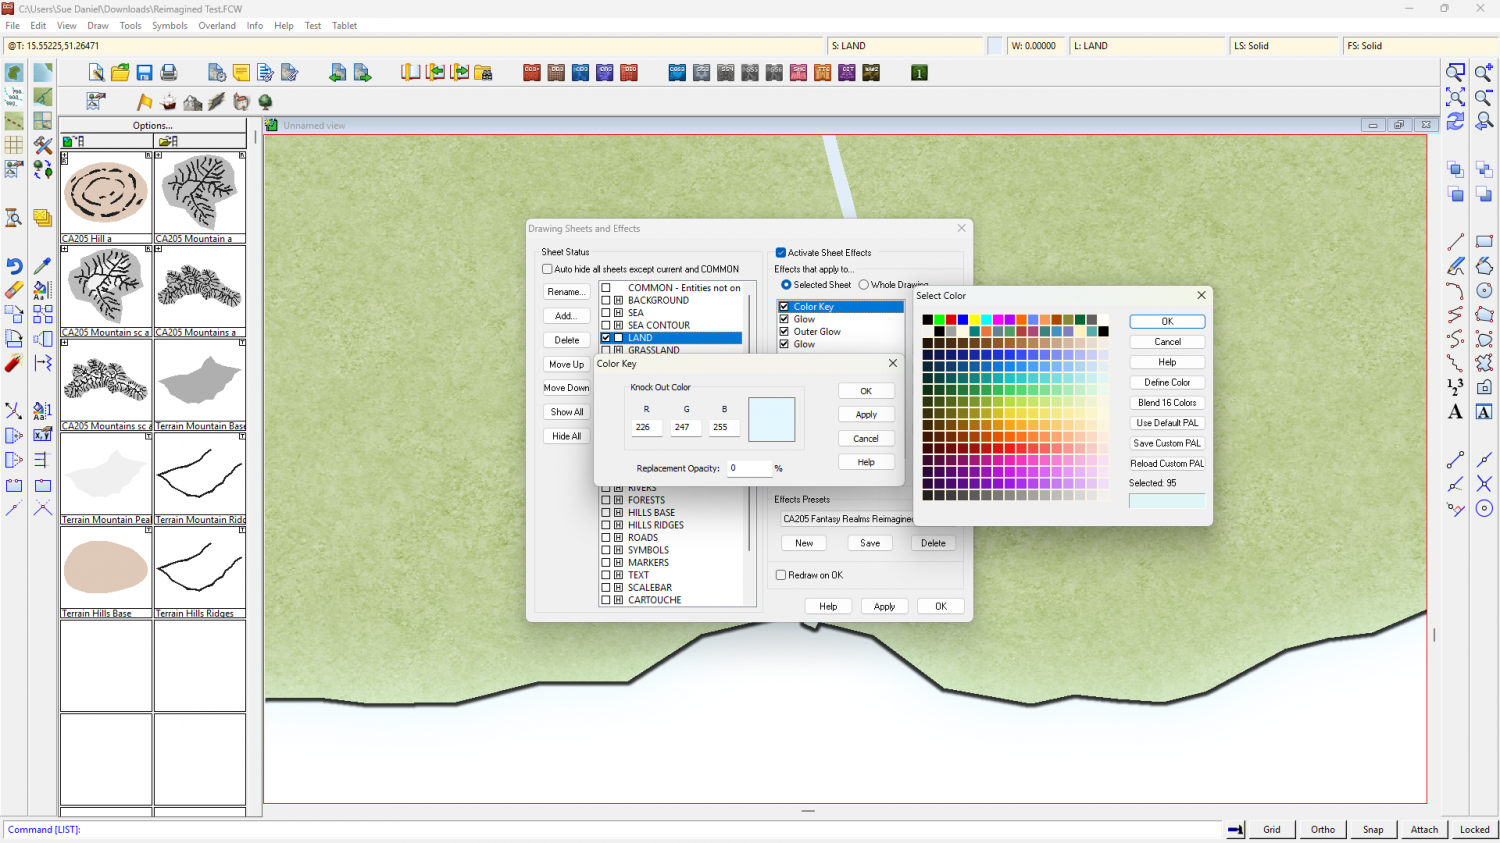Select the Text tool letter A icon
Screen dimensions: 1500x843
click(1455, 412)
